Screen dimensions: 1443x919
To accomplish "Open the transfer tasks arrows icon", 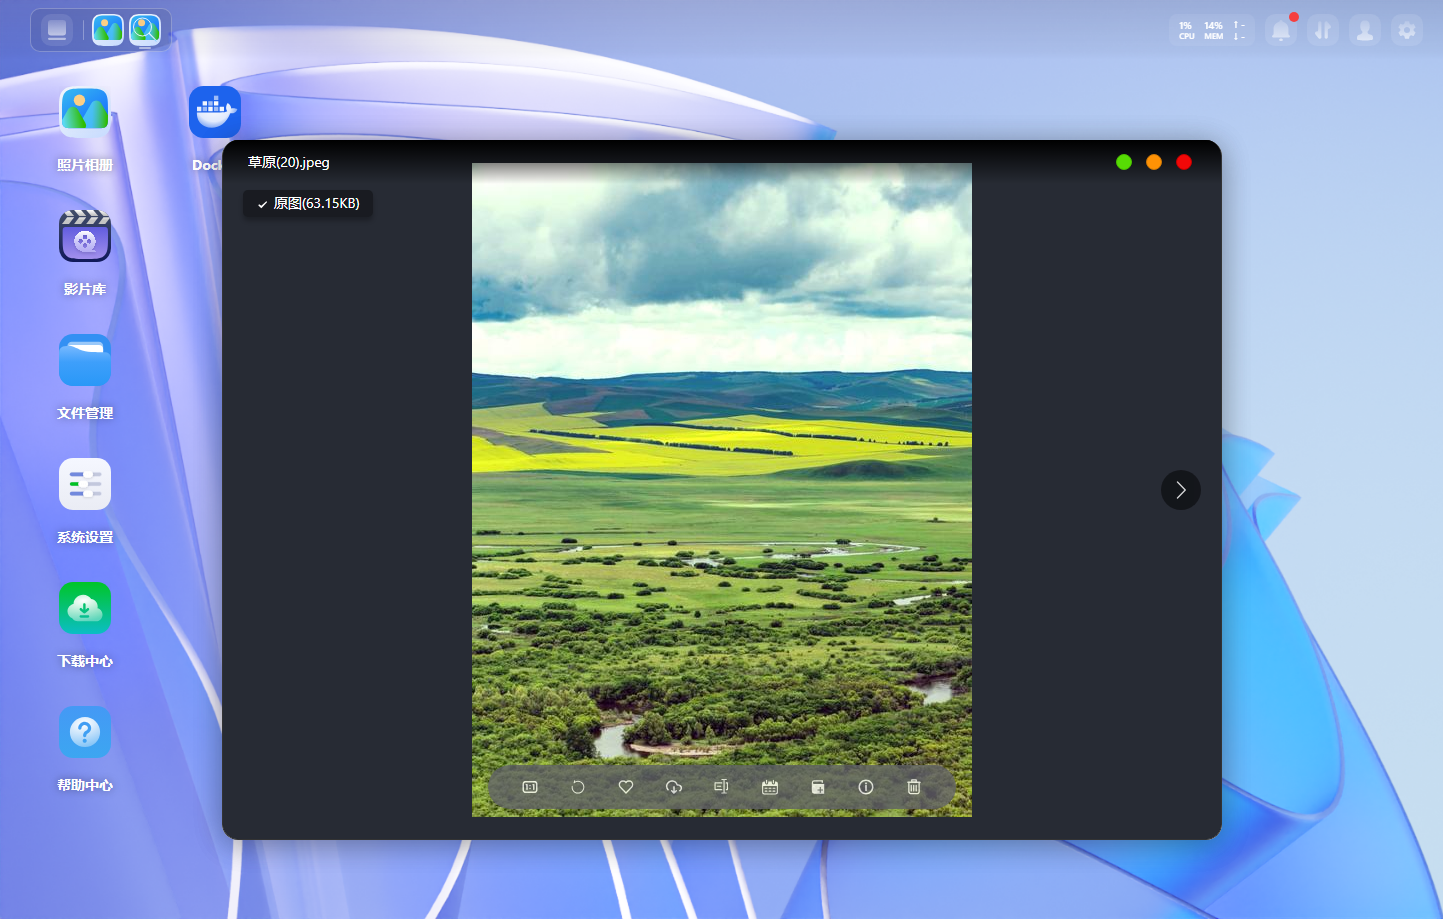I will [x=1323, y=31].
